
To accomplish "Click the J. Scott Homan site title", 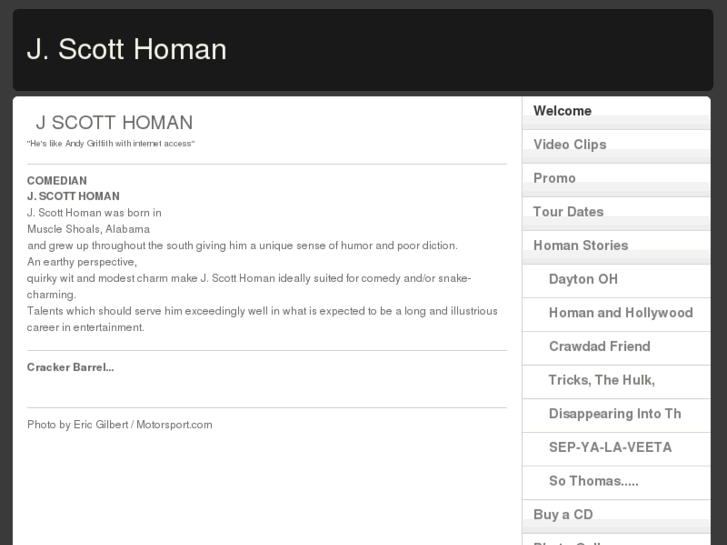I will 127,49.
